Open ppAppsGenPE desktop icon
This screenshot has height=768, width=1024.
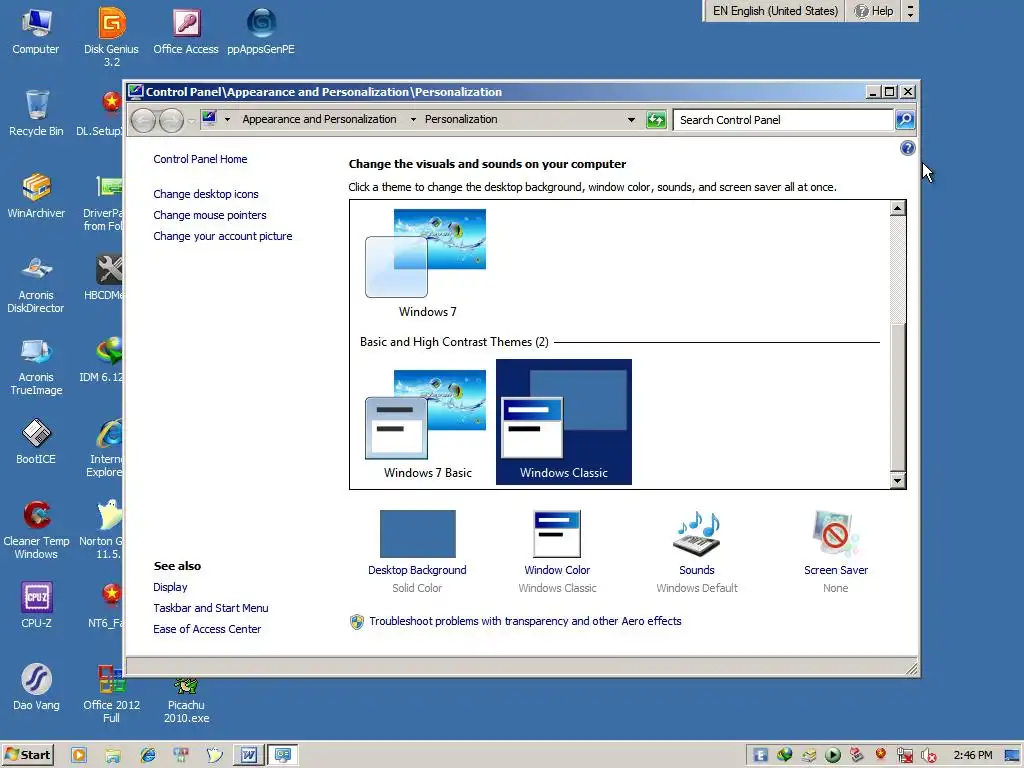(x=261, y=31)
